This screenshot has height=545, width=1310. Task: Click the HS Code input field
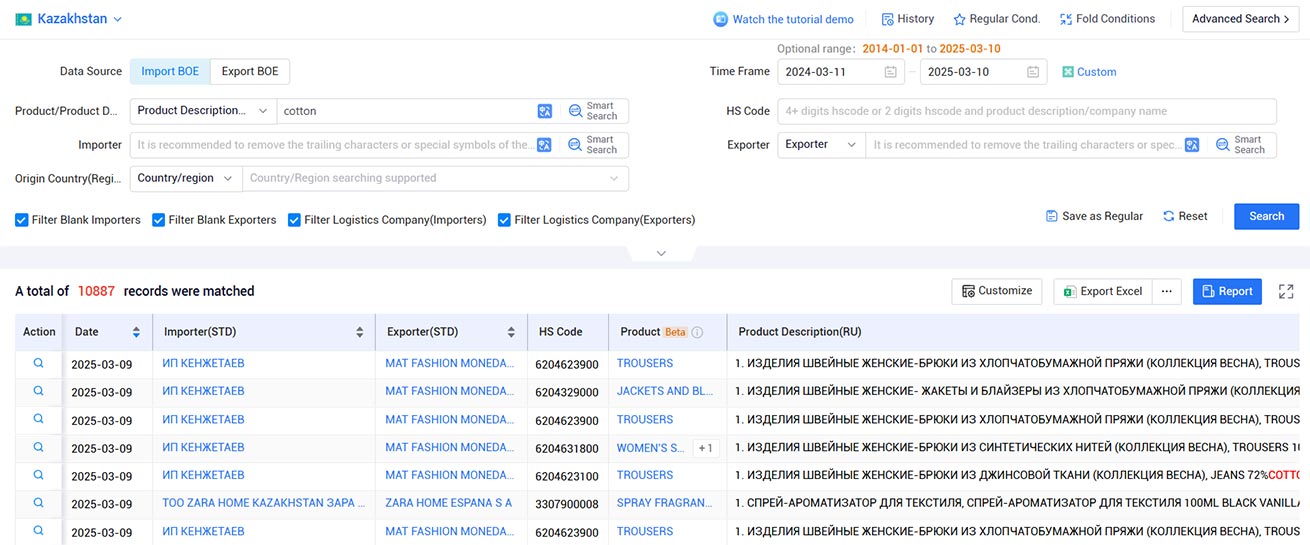point(1027,111)
